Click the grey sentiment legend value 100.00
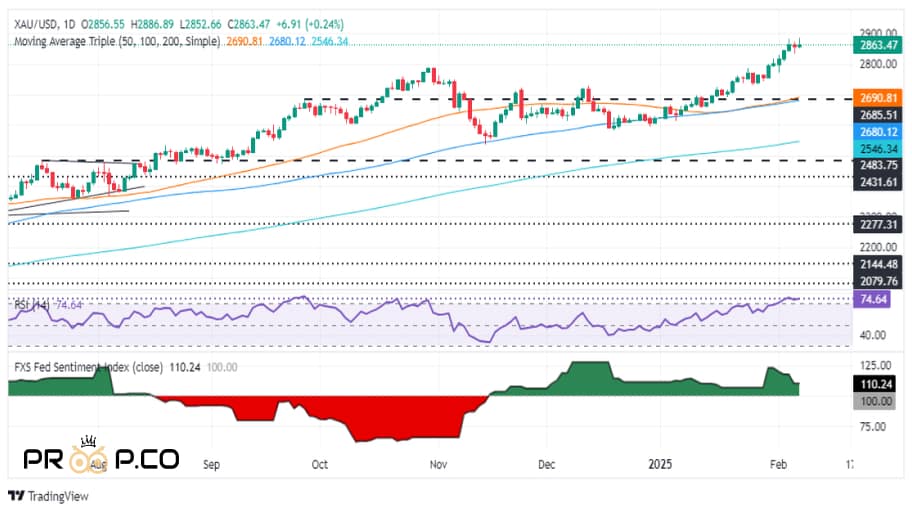912x513 pixels. point(222,367)
